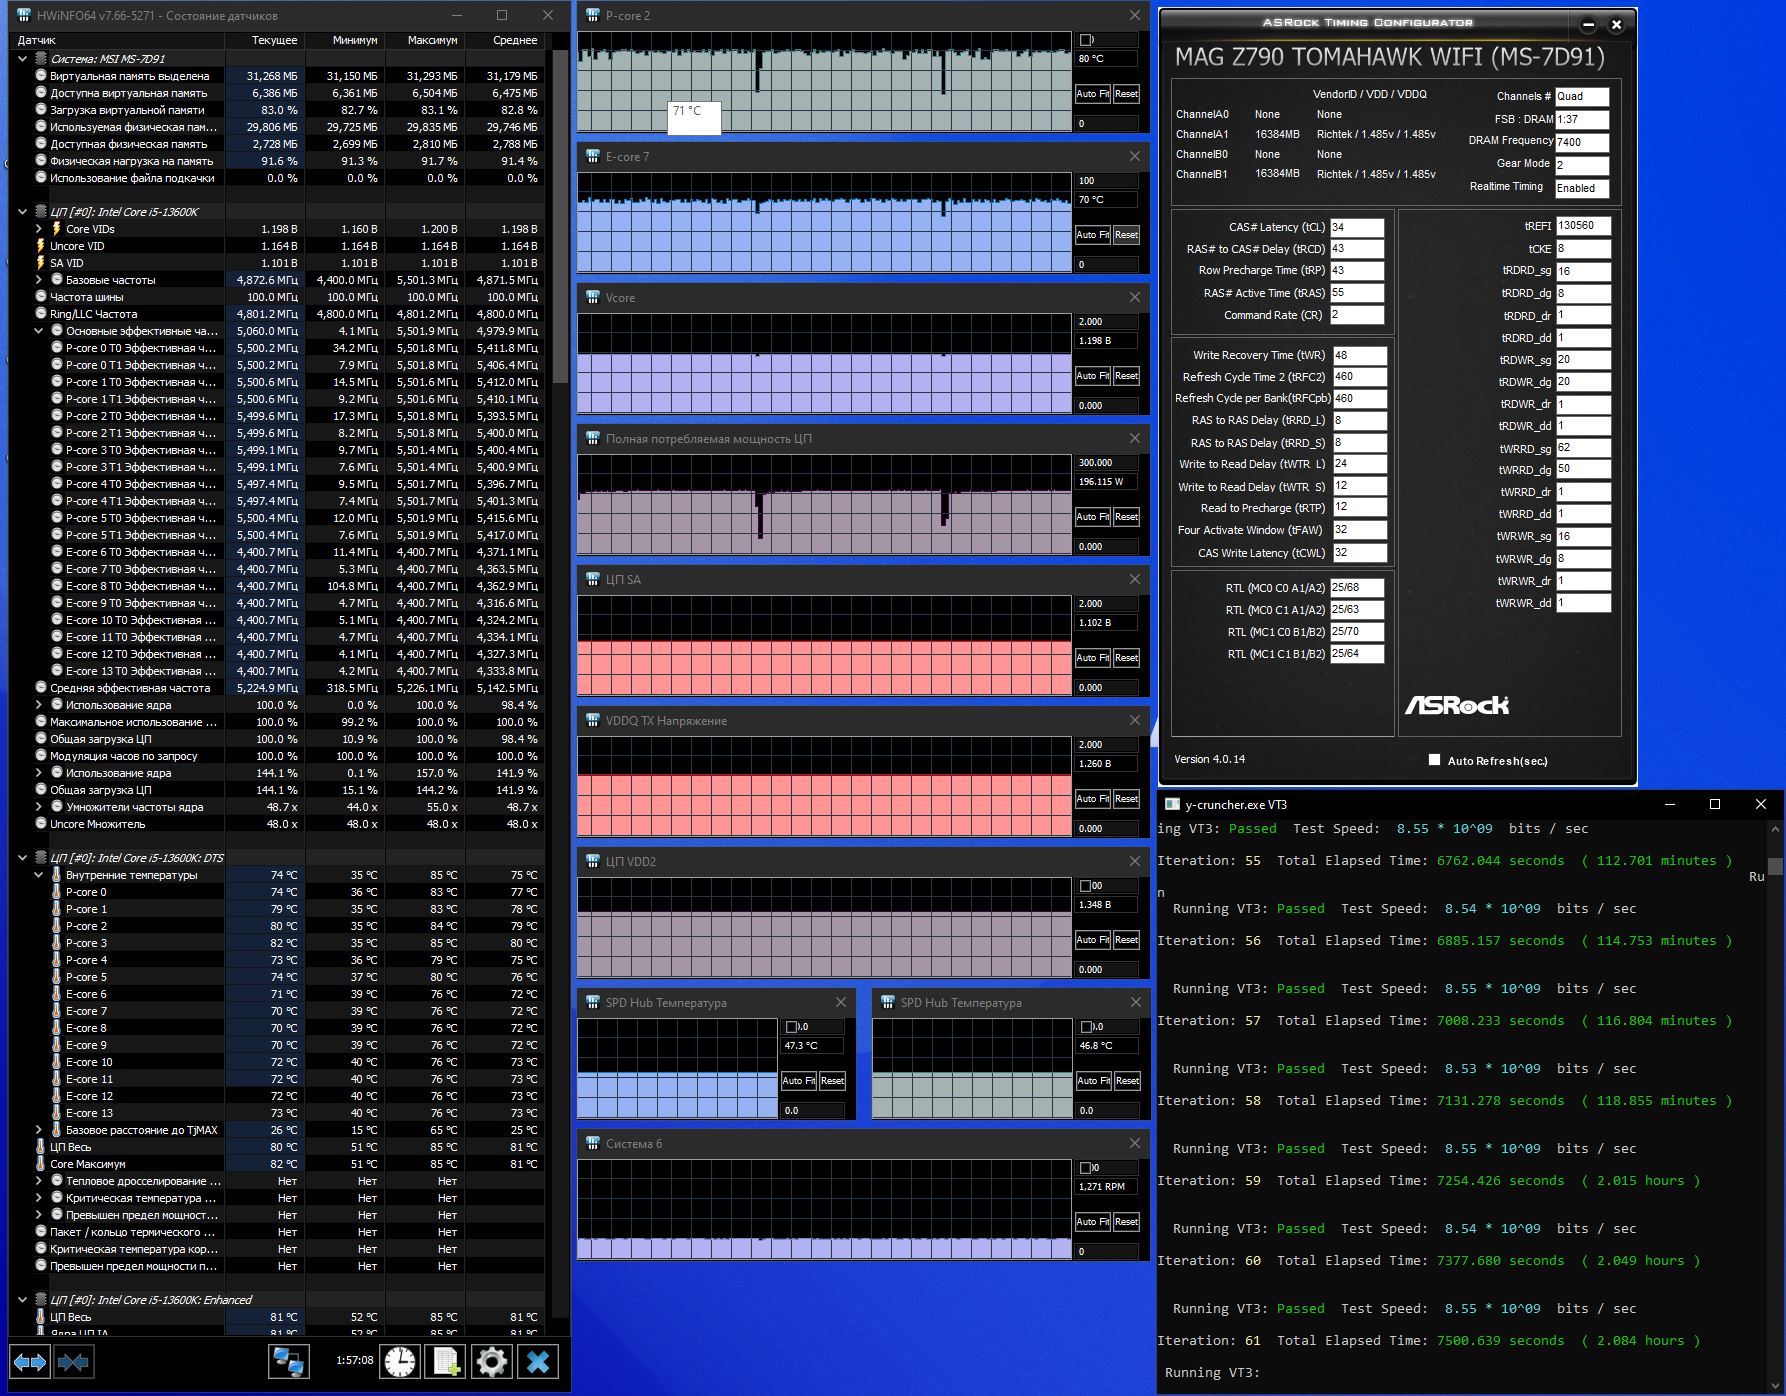Collapse the Система: MSI MS-7D91 sensor group
This screenshot has height=1396, width=1786.
point(23,59)
